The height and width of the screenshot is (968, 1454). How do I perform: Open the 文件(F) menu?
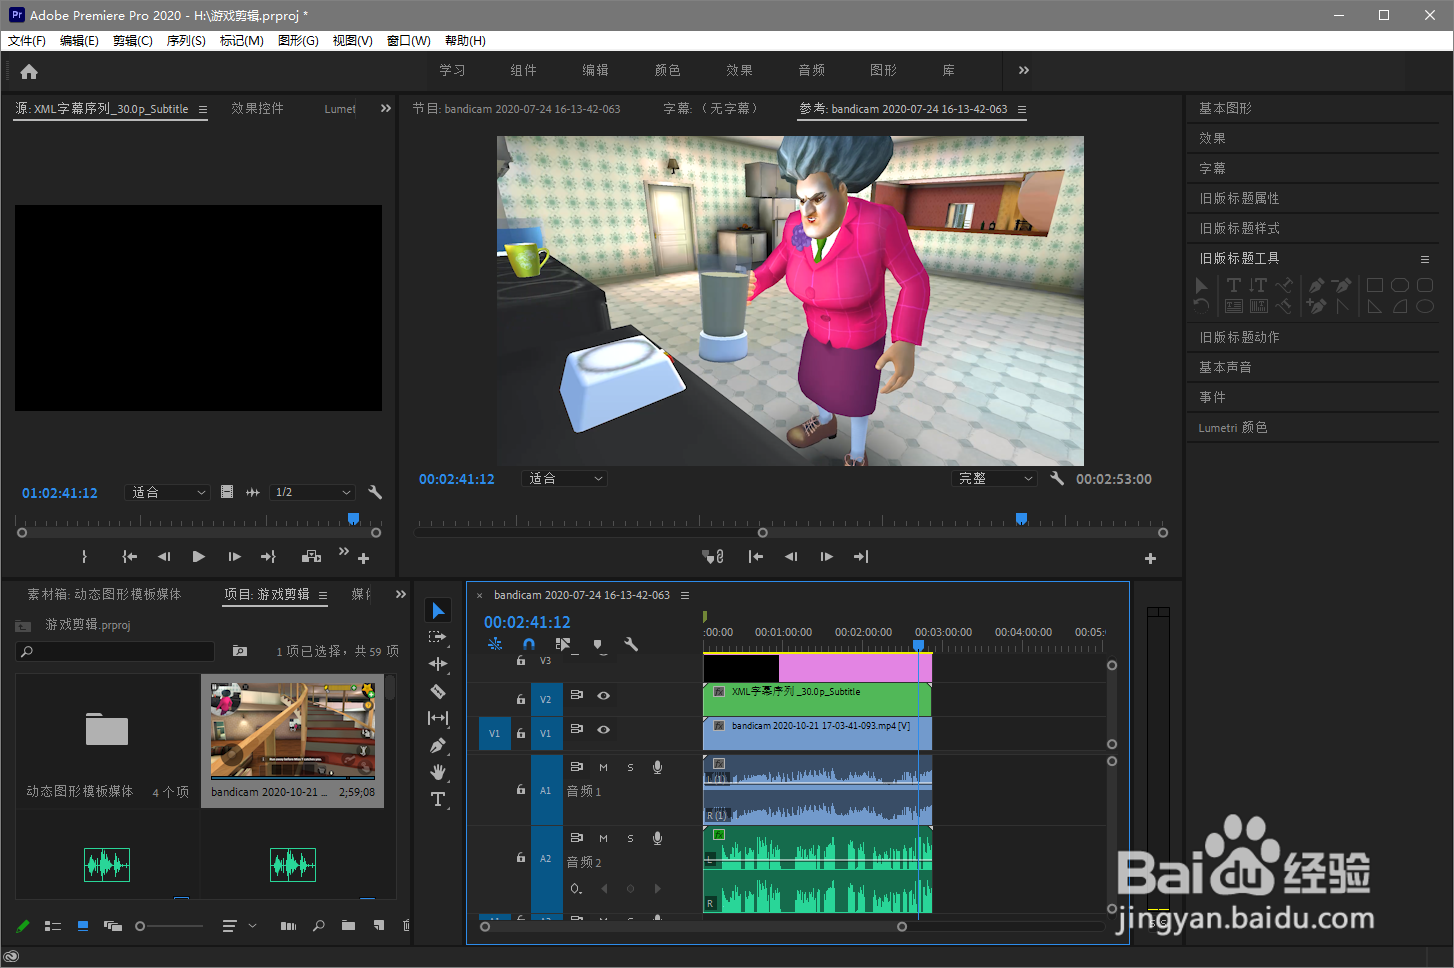click(27, 41)
